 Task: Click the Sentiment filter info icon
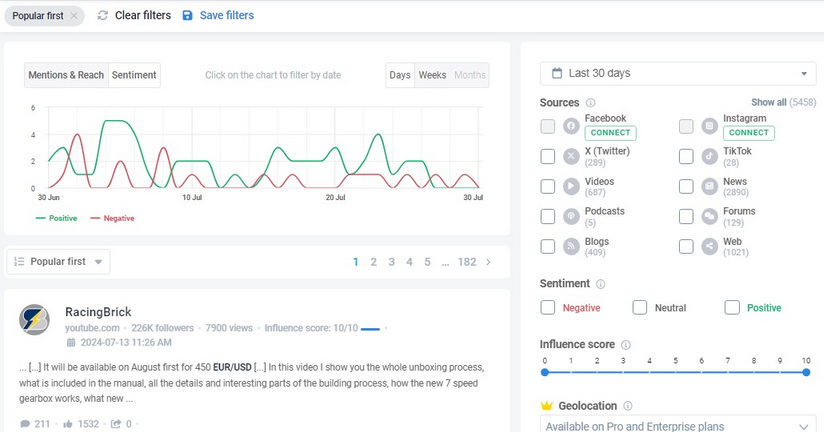(600, 284)
